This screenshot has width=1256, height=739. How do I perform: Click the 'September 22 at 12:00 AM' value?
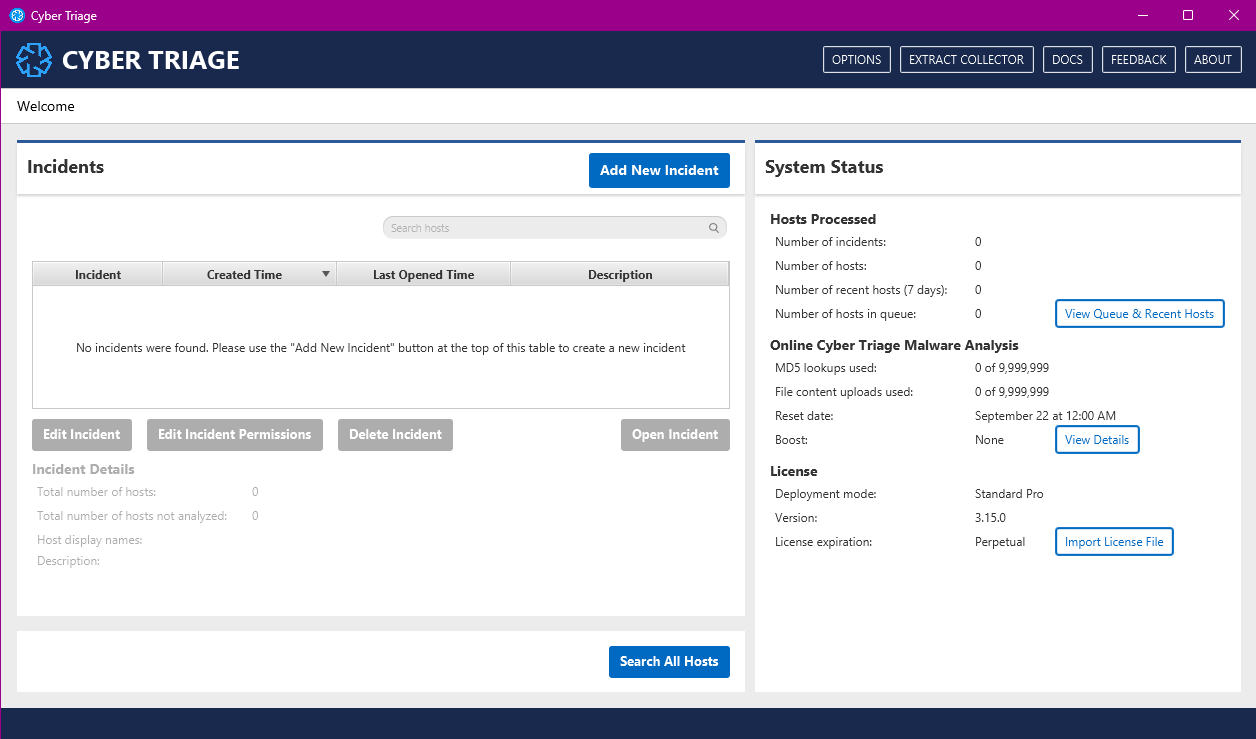[1045, 416]
